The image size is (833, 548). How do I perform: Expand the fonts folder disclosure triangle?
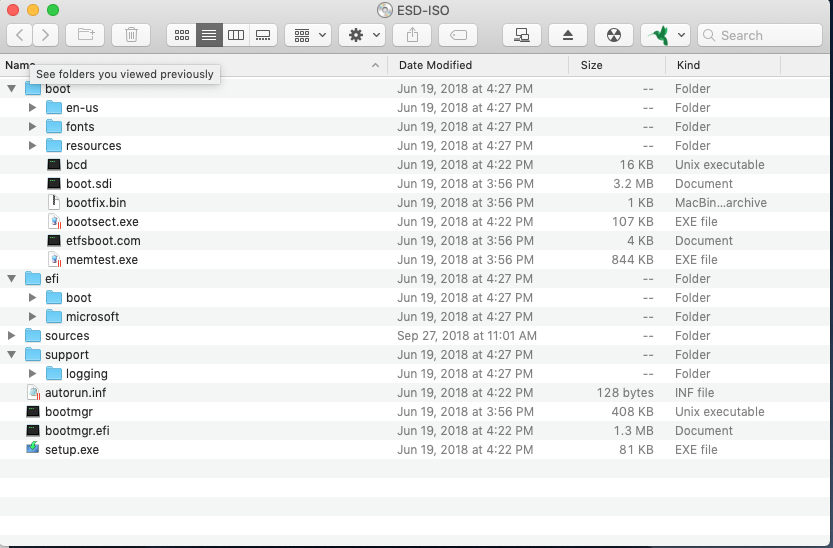pyautogui.click(x=33, y=127)
